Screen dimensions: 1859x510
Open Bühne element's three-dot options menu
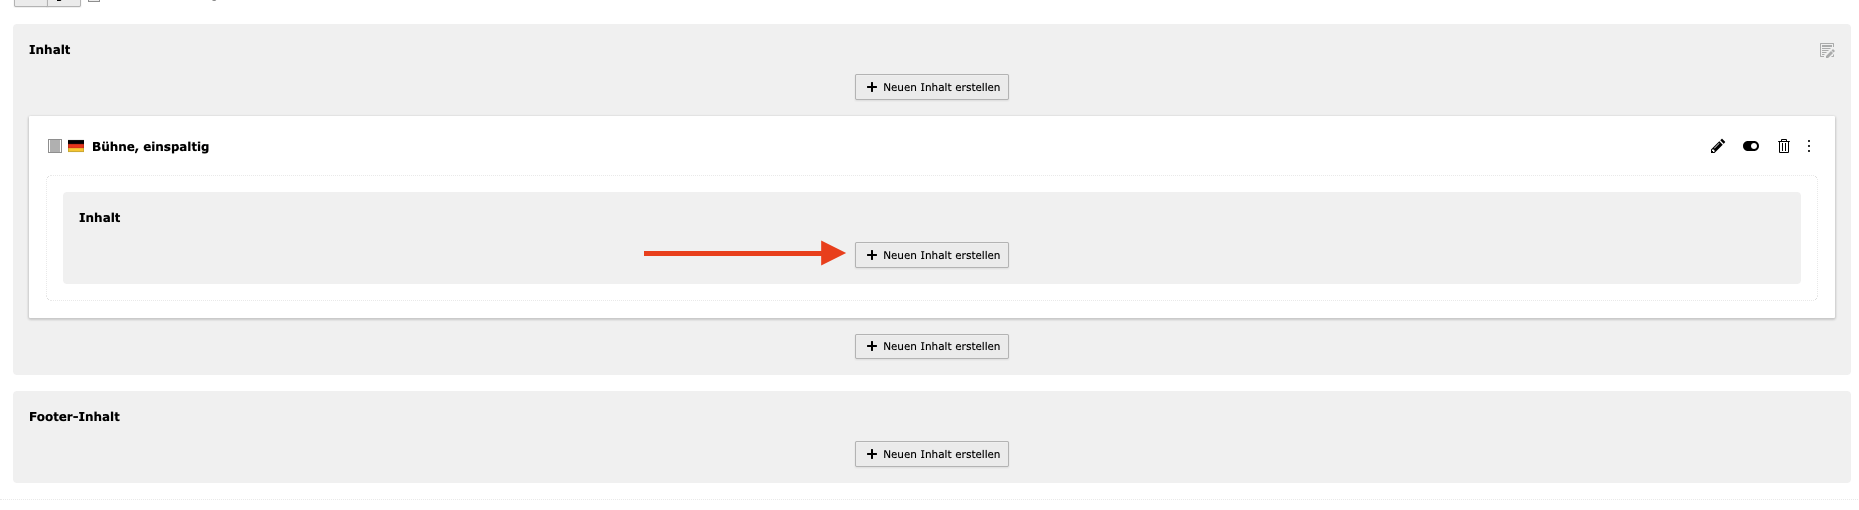coord(1808,146)
